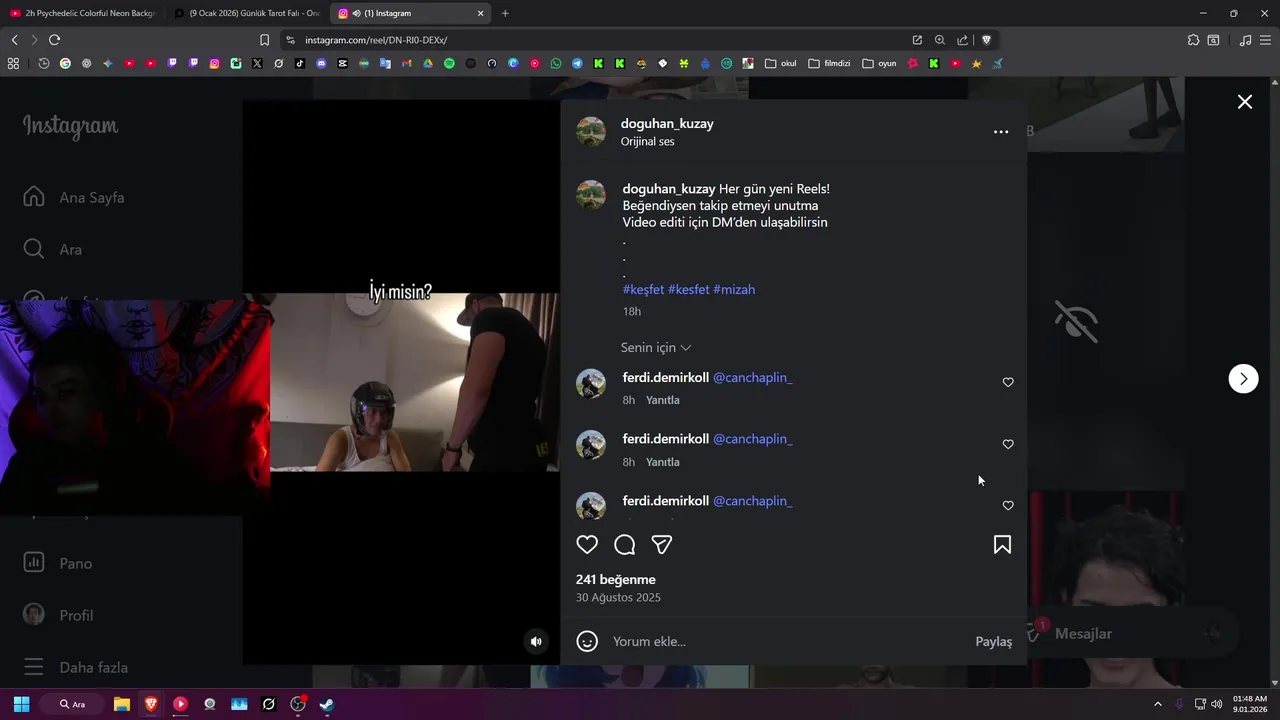
Task: Open the WhatsApp bookmark icon
Action: 556,63
